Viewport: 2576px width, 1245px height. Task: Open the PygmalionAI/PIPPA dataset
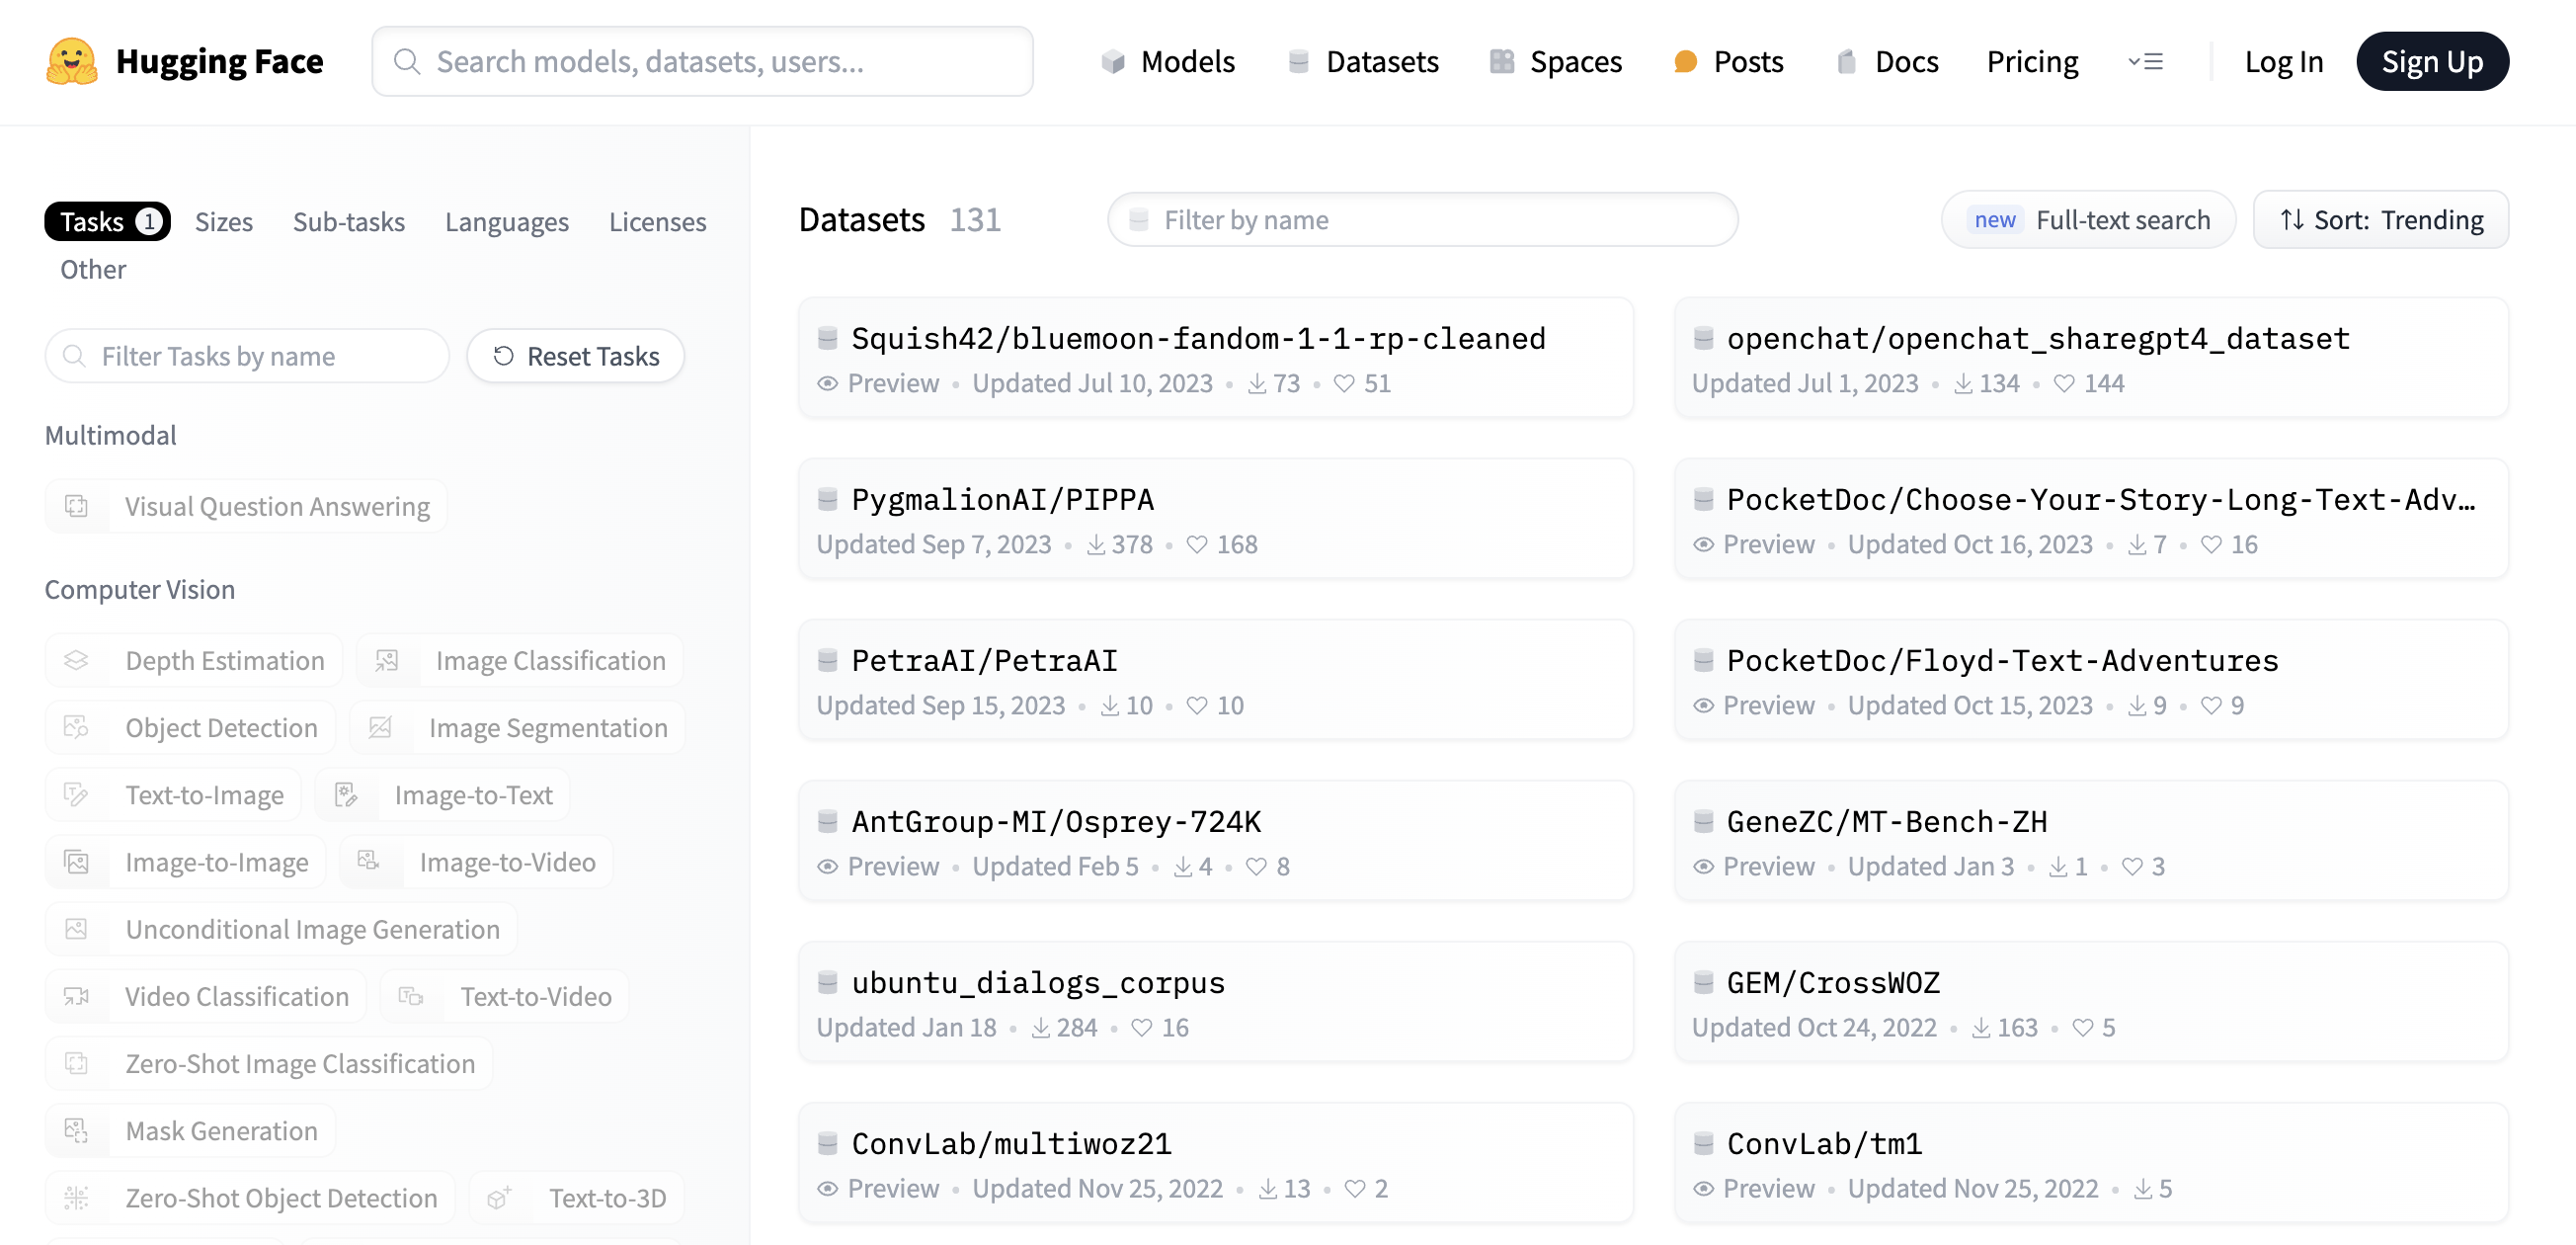point(1215,518)
